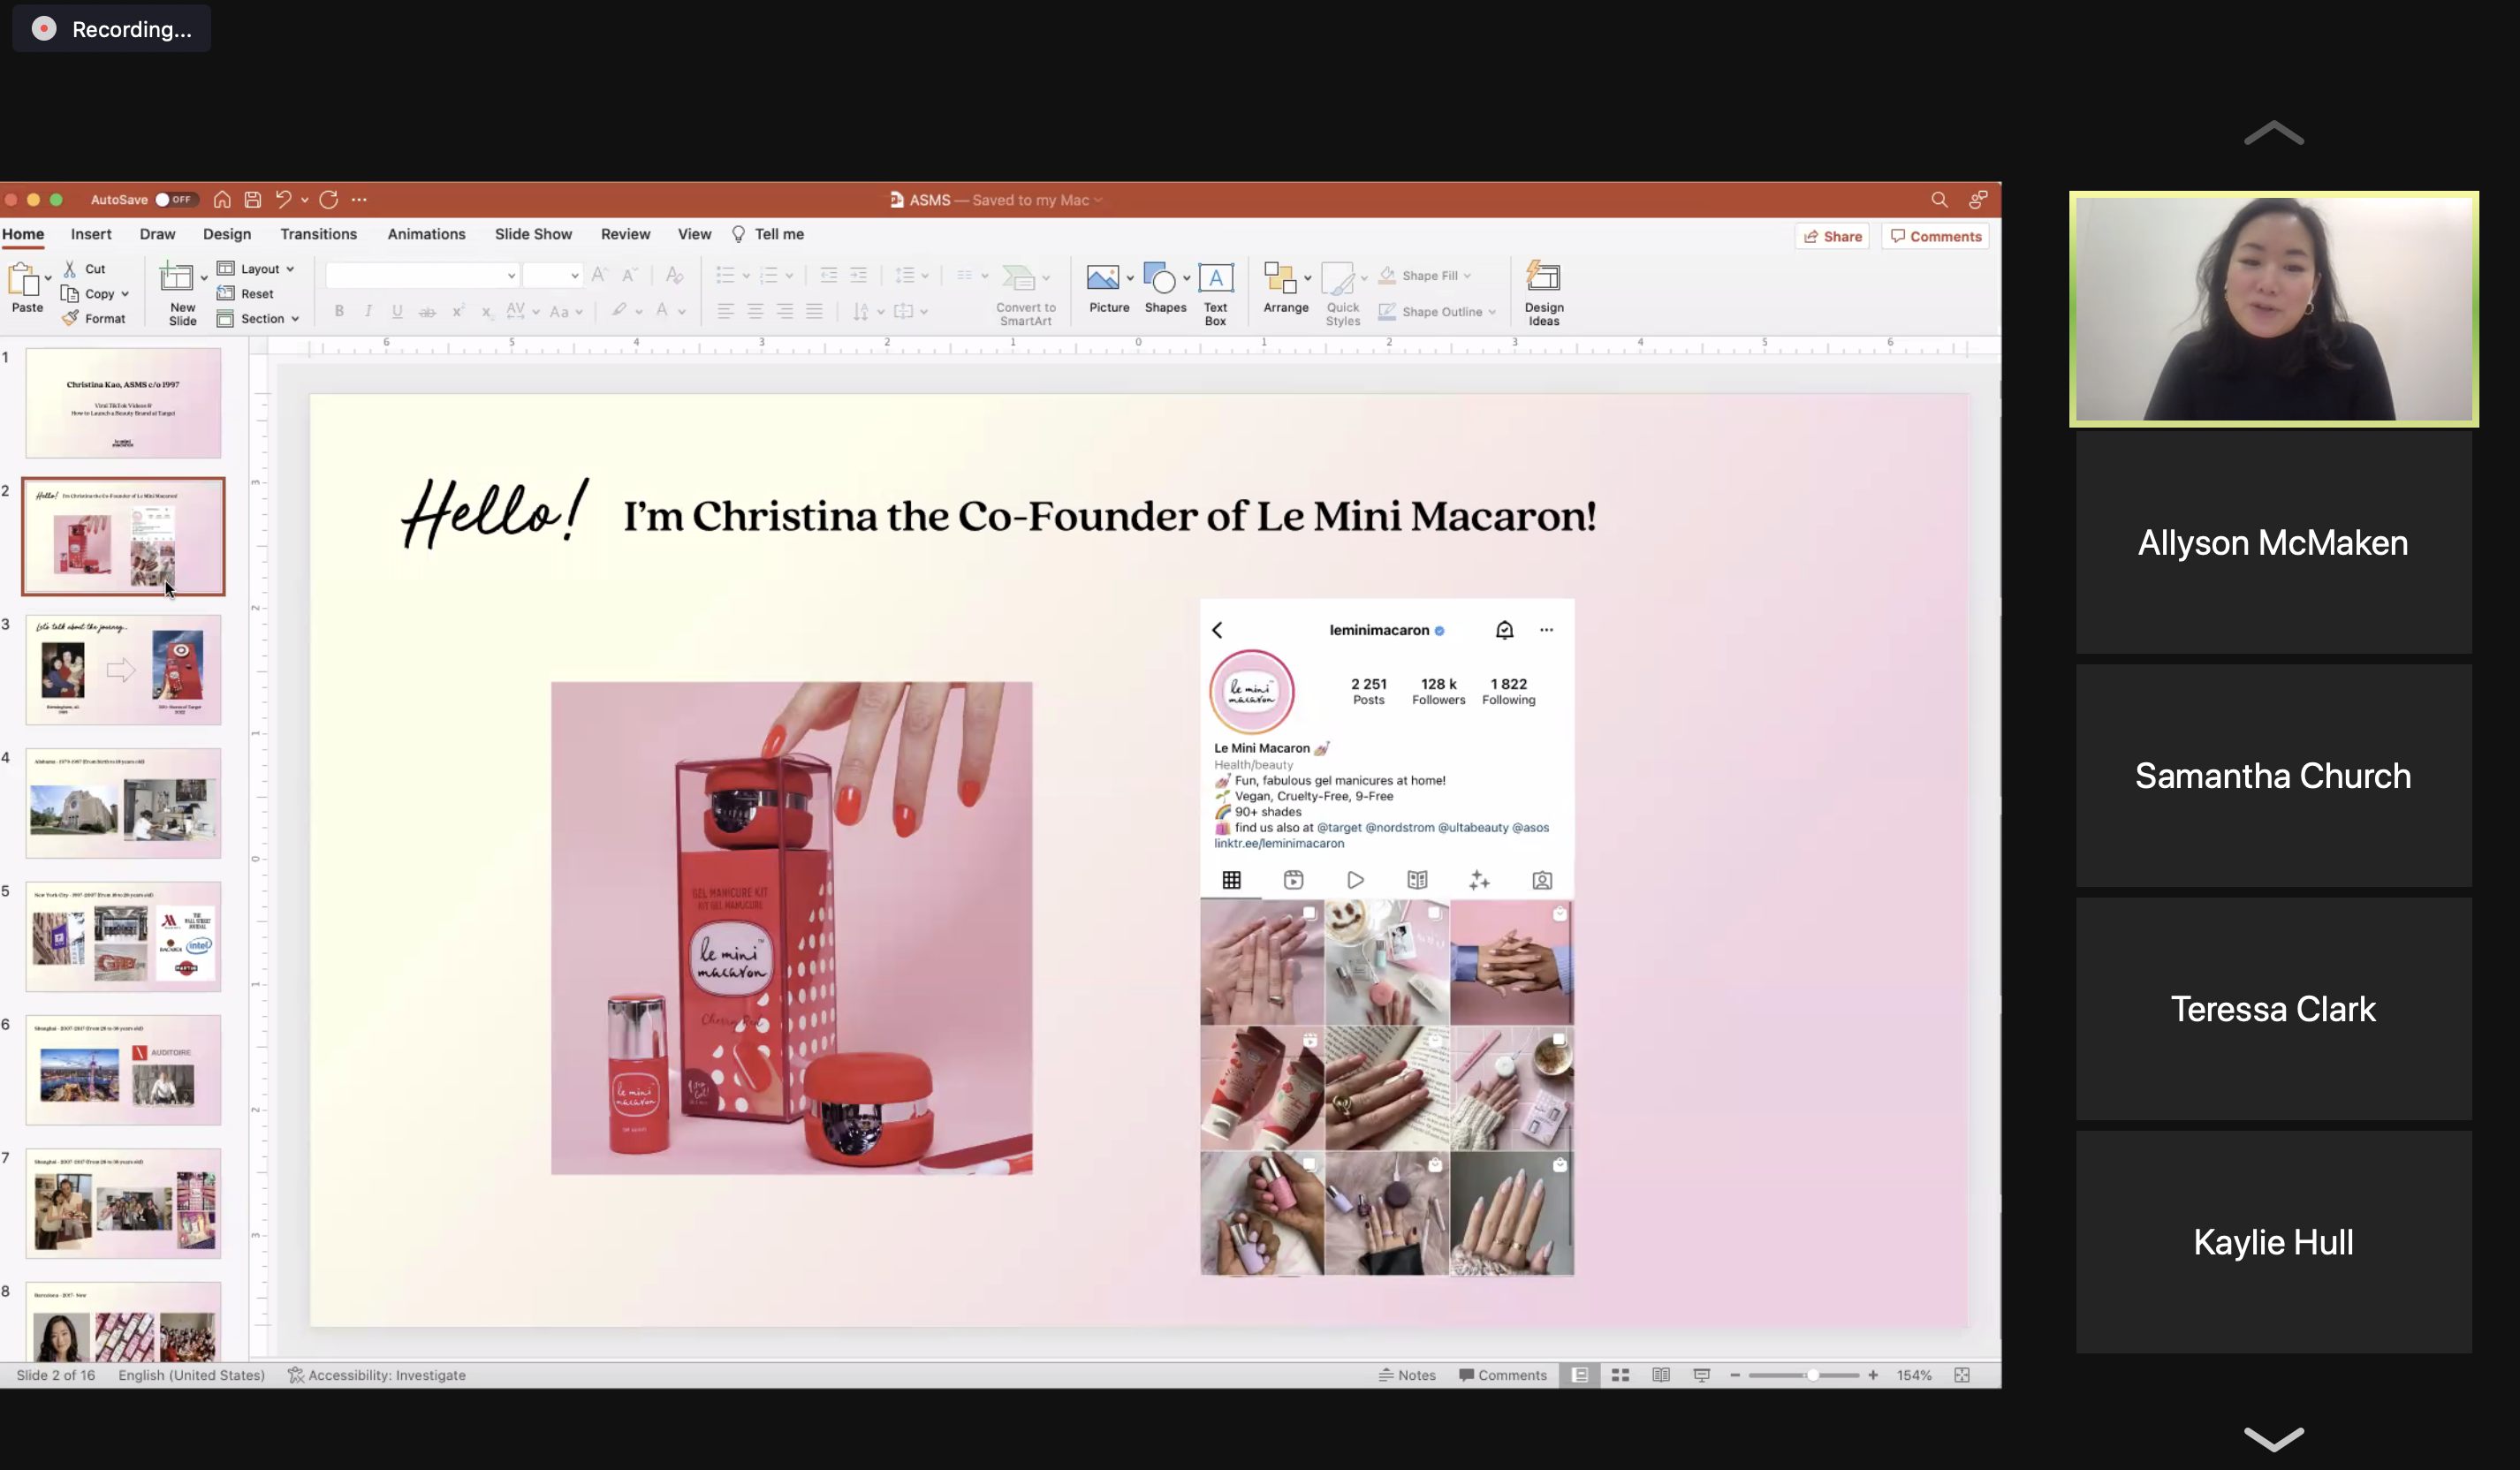
Task: Click the Undo arrow icon
Action: 283,200
